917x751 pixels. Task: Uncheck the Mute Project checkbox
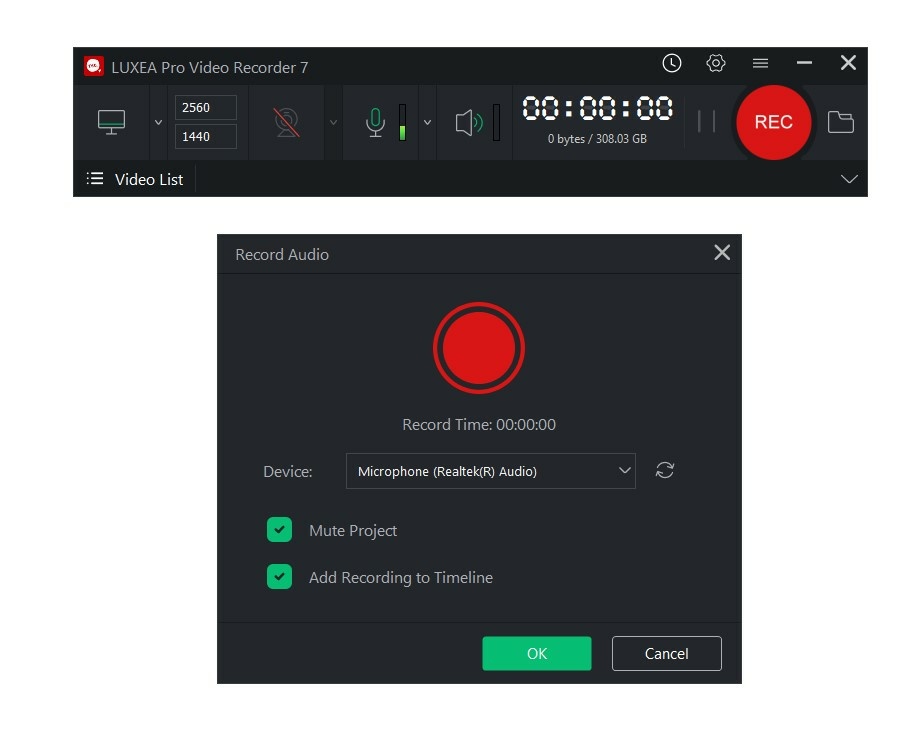pyautogui.click(x=280, y=530)
